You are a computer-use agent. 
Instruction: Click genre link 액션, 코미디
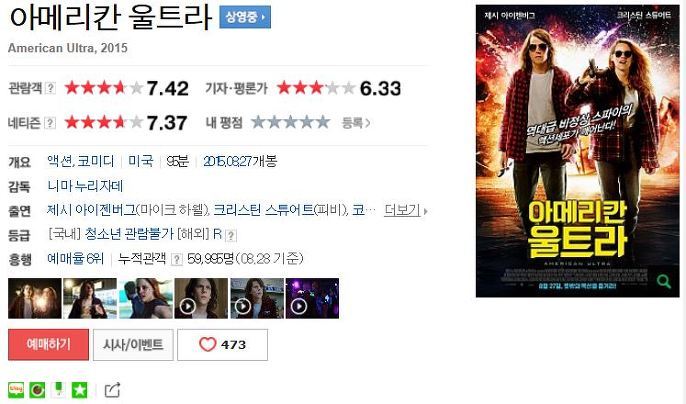(81, 162)
